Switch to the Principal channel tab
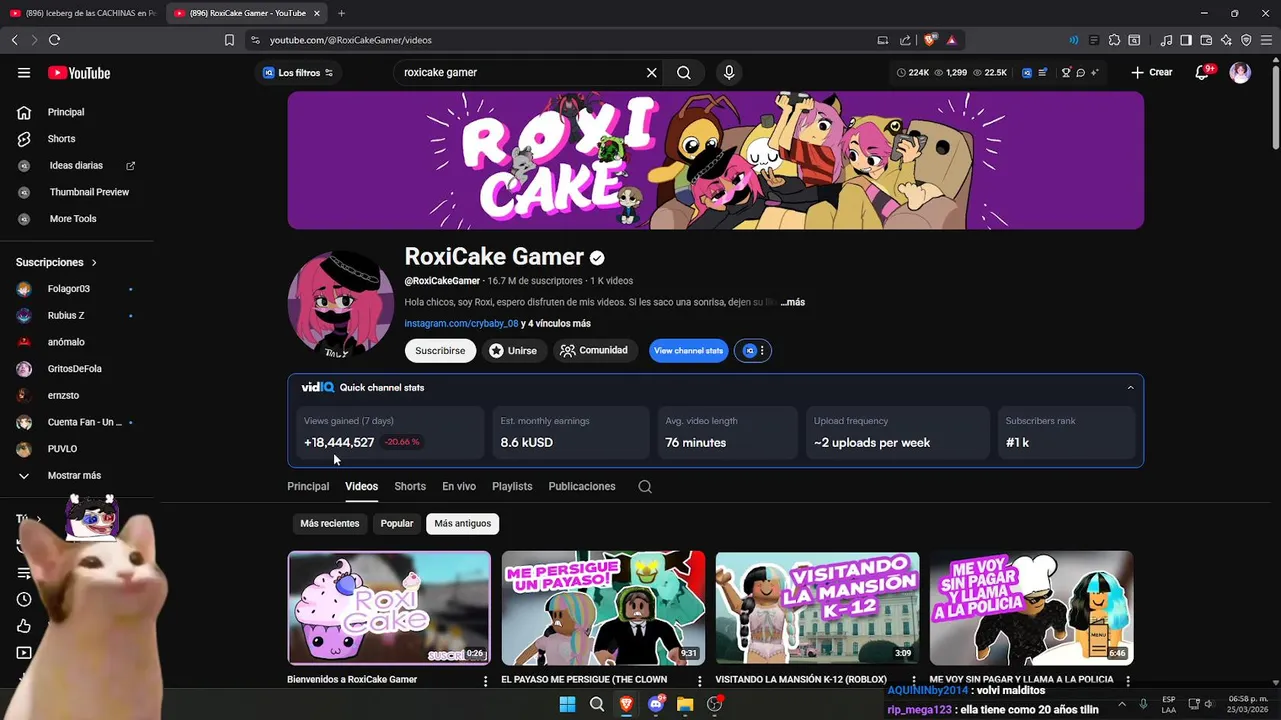 (x=308, y=487)
